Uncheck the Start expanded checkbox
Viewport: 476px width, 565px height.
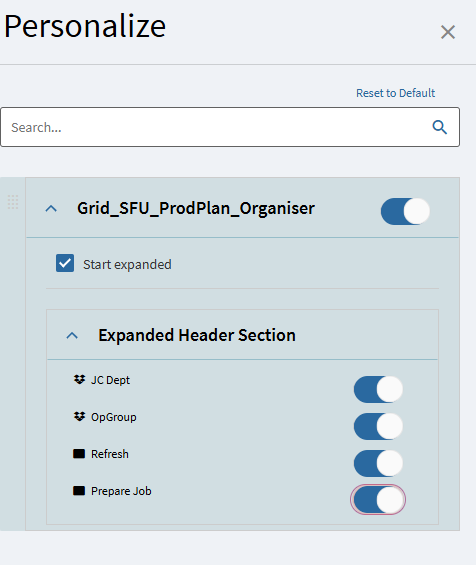[65, 263]
